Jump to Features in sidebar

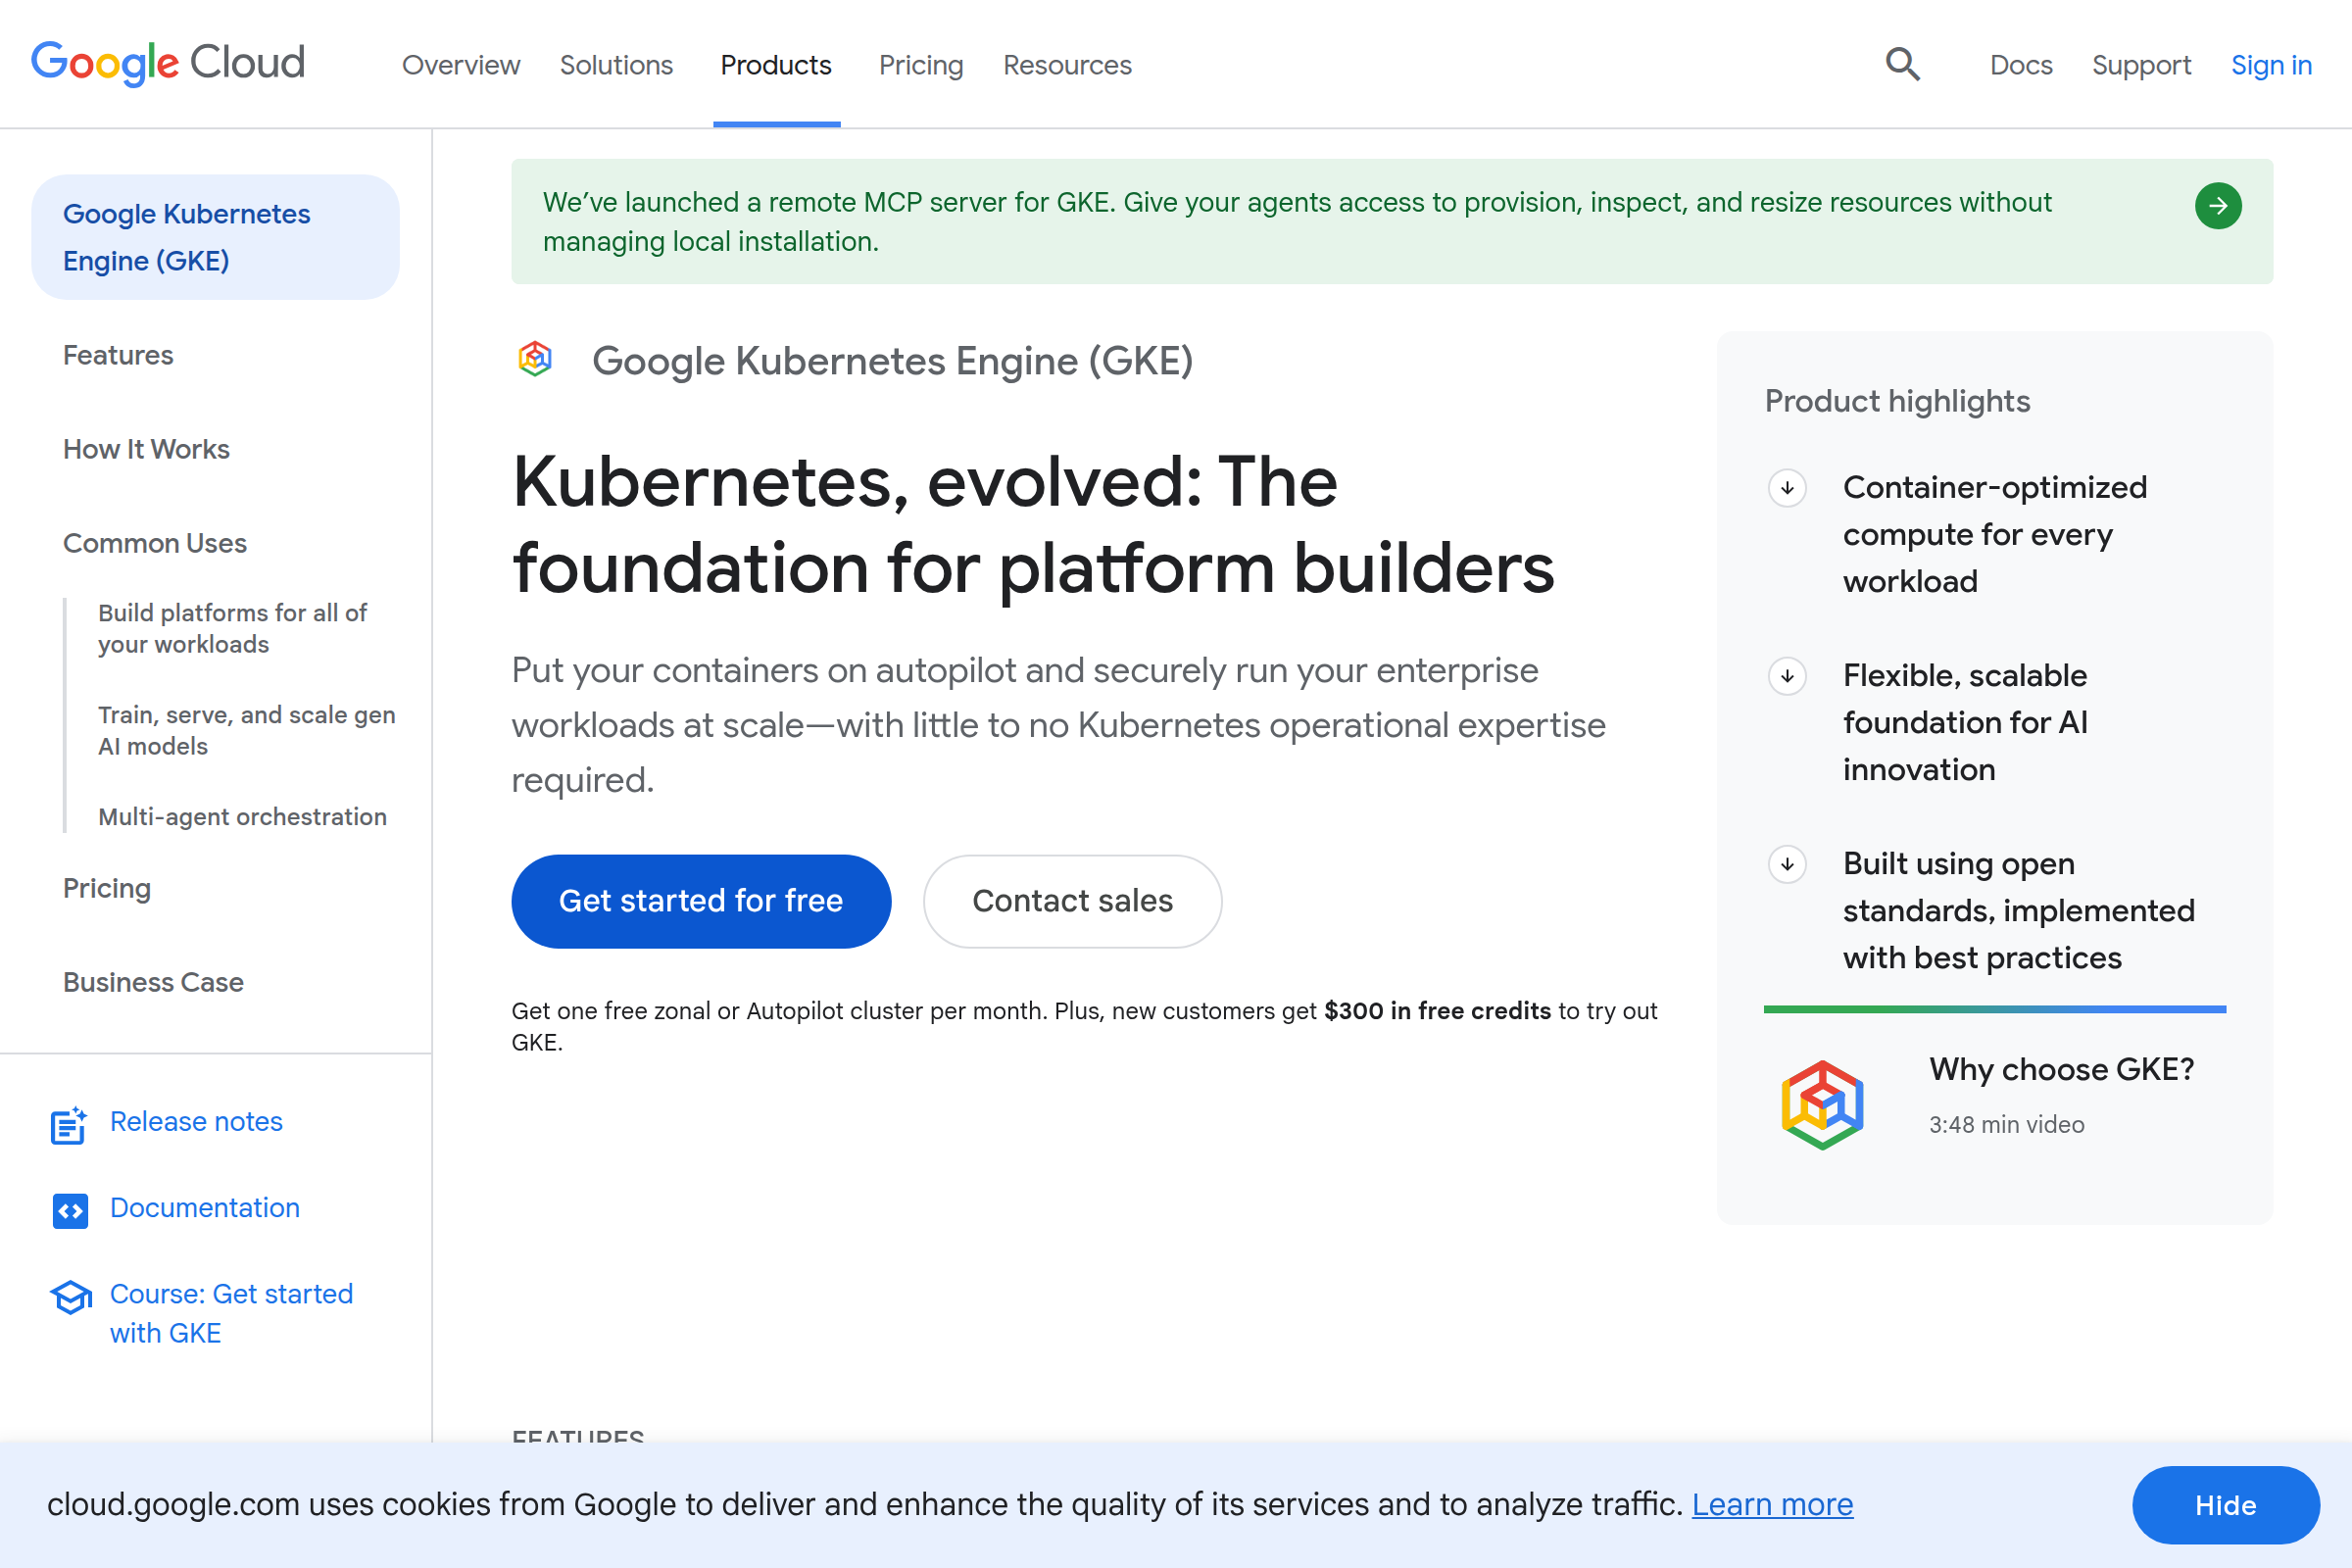point(118,355)
